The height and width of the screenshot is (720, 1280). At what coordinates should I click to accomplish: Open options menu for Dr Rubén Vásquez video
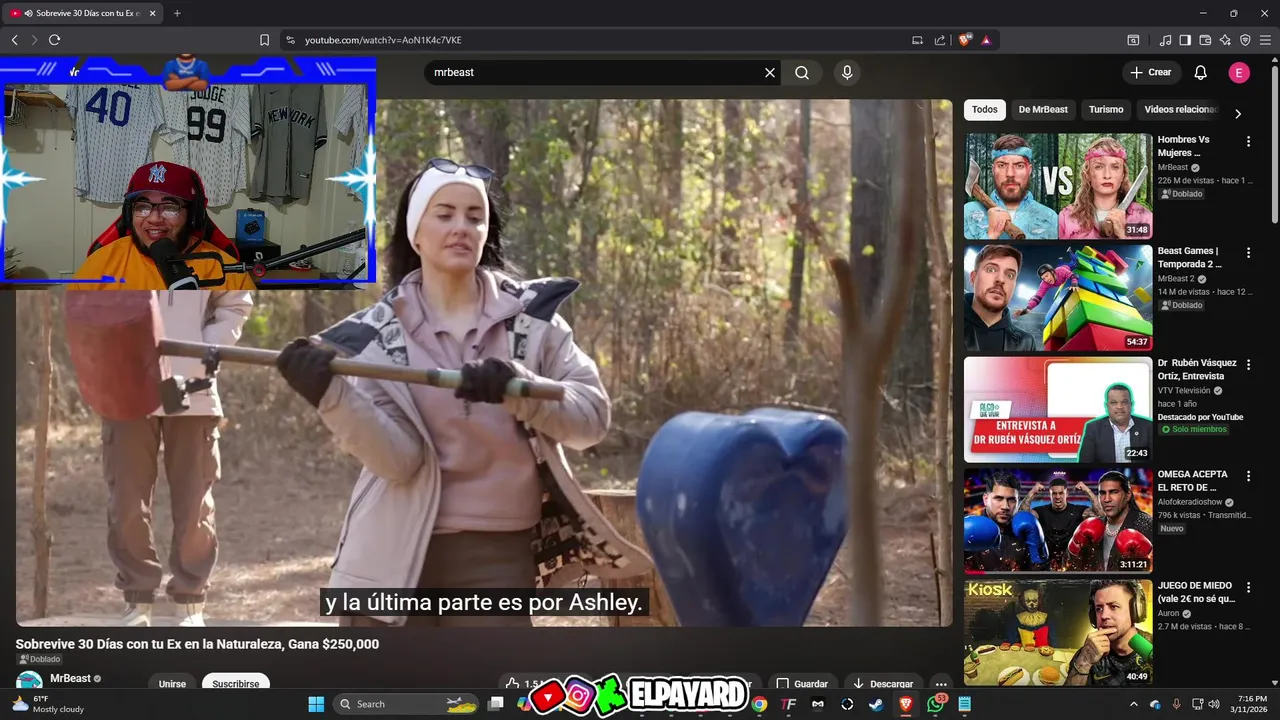coord(1248,365)
